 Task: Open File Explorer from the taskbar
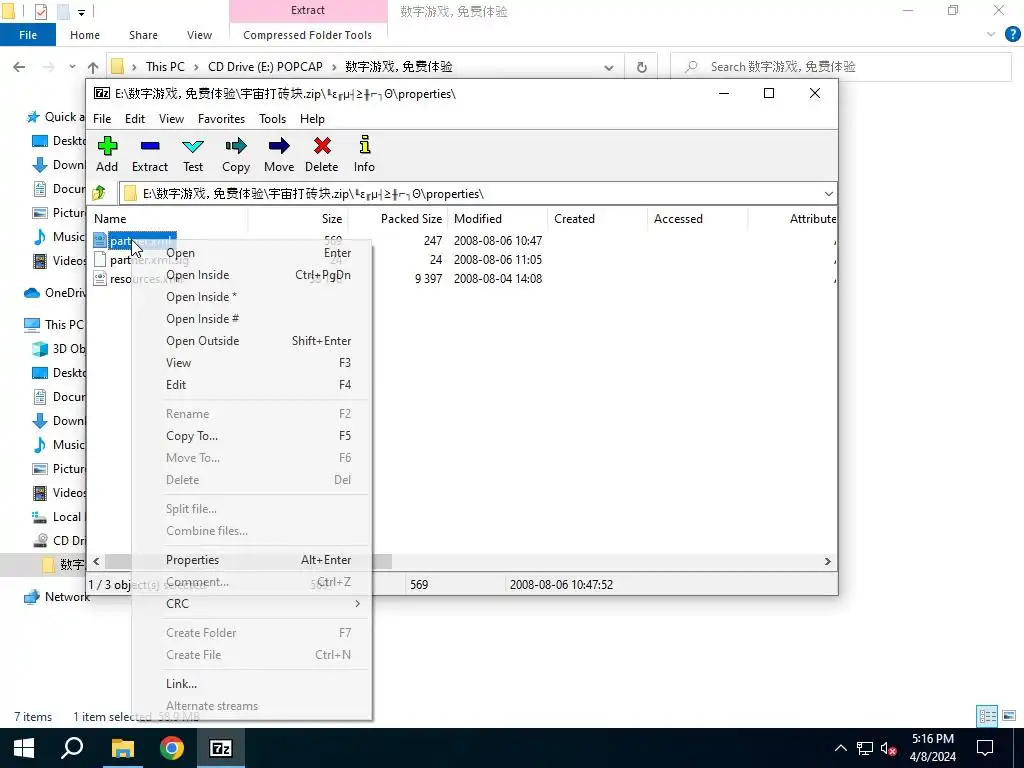(x=122, y=748)
